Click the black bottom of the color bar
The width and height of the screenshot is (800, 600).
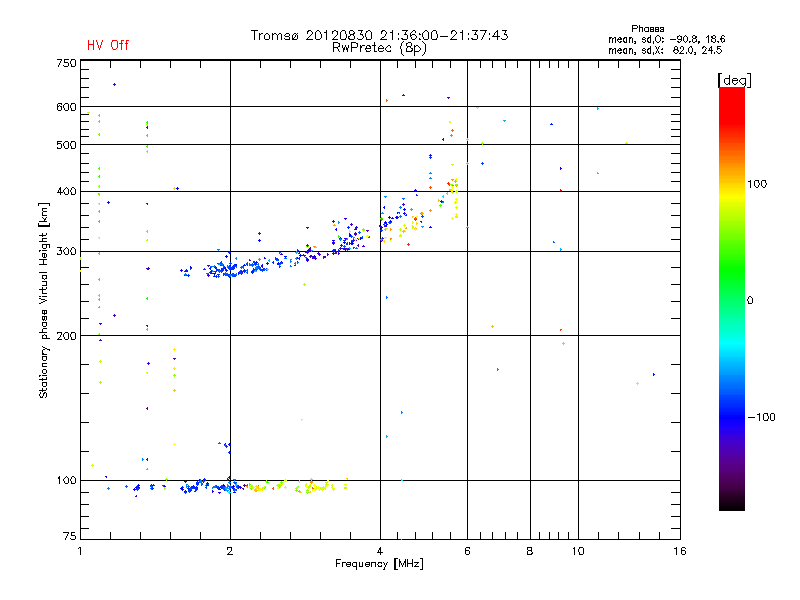[x=731, y=505]
